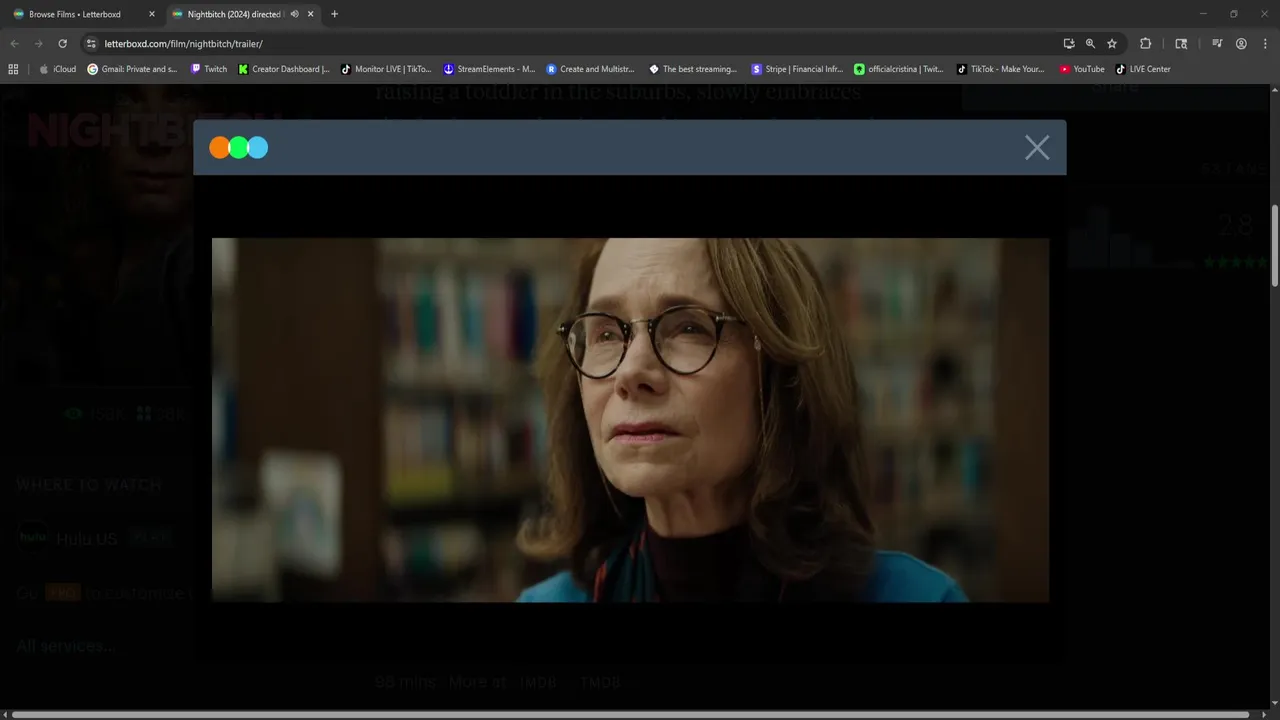The width and height of the screenshot is (1280, 720).
Task: Click the horizontal scrollbar at page bottom
Action: point(630,715)
